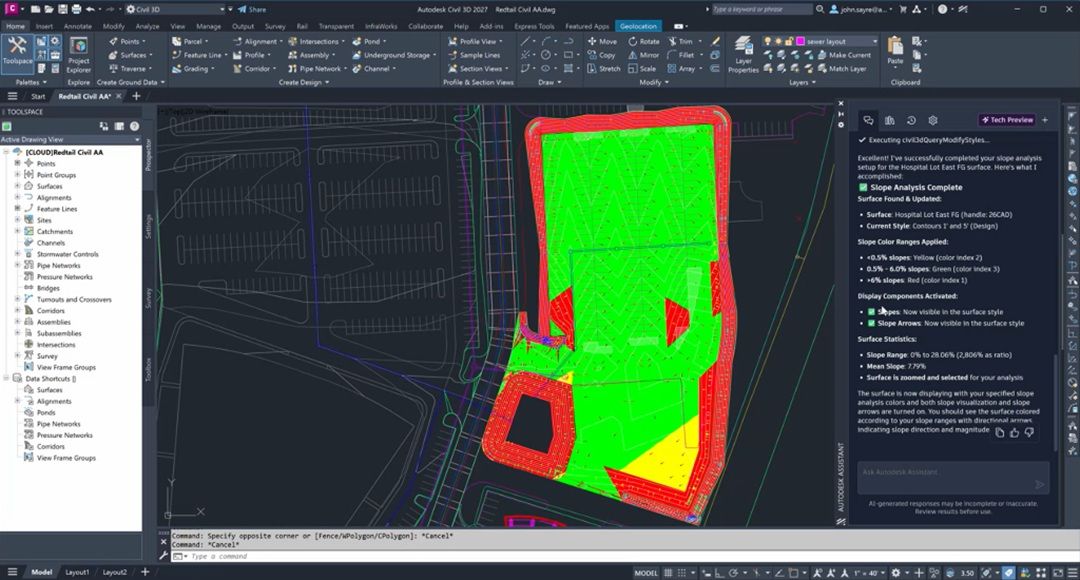Expand the Pipe Networks tree node in Prospector

pos(17,265)
